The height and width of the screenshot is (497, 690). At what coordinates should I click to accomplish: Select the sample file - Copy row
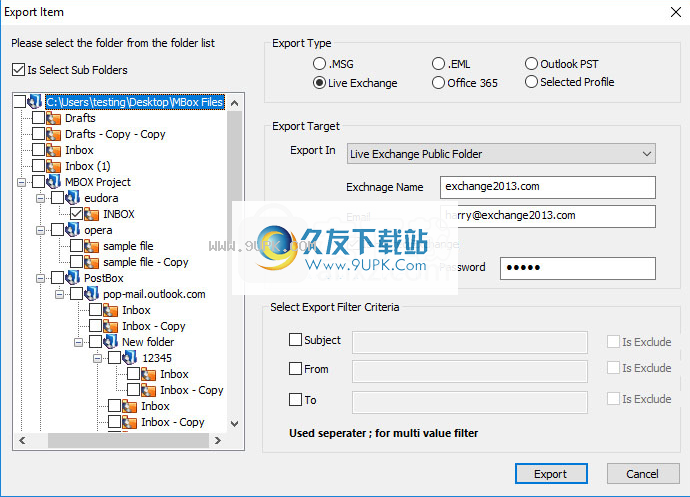146,262
